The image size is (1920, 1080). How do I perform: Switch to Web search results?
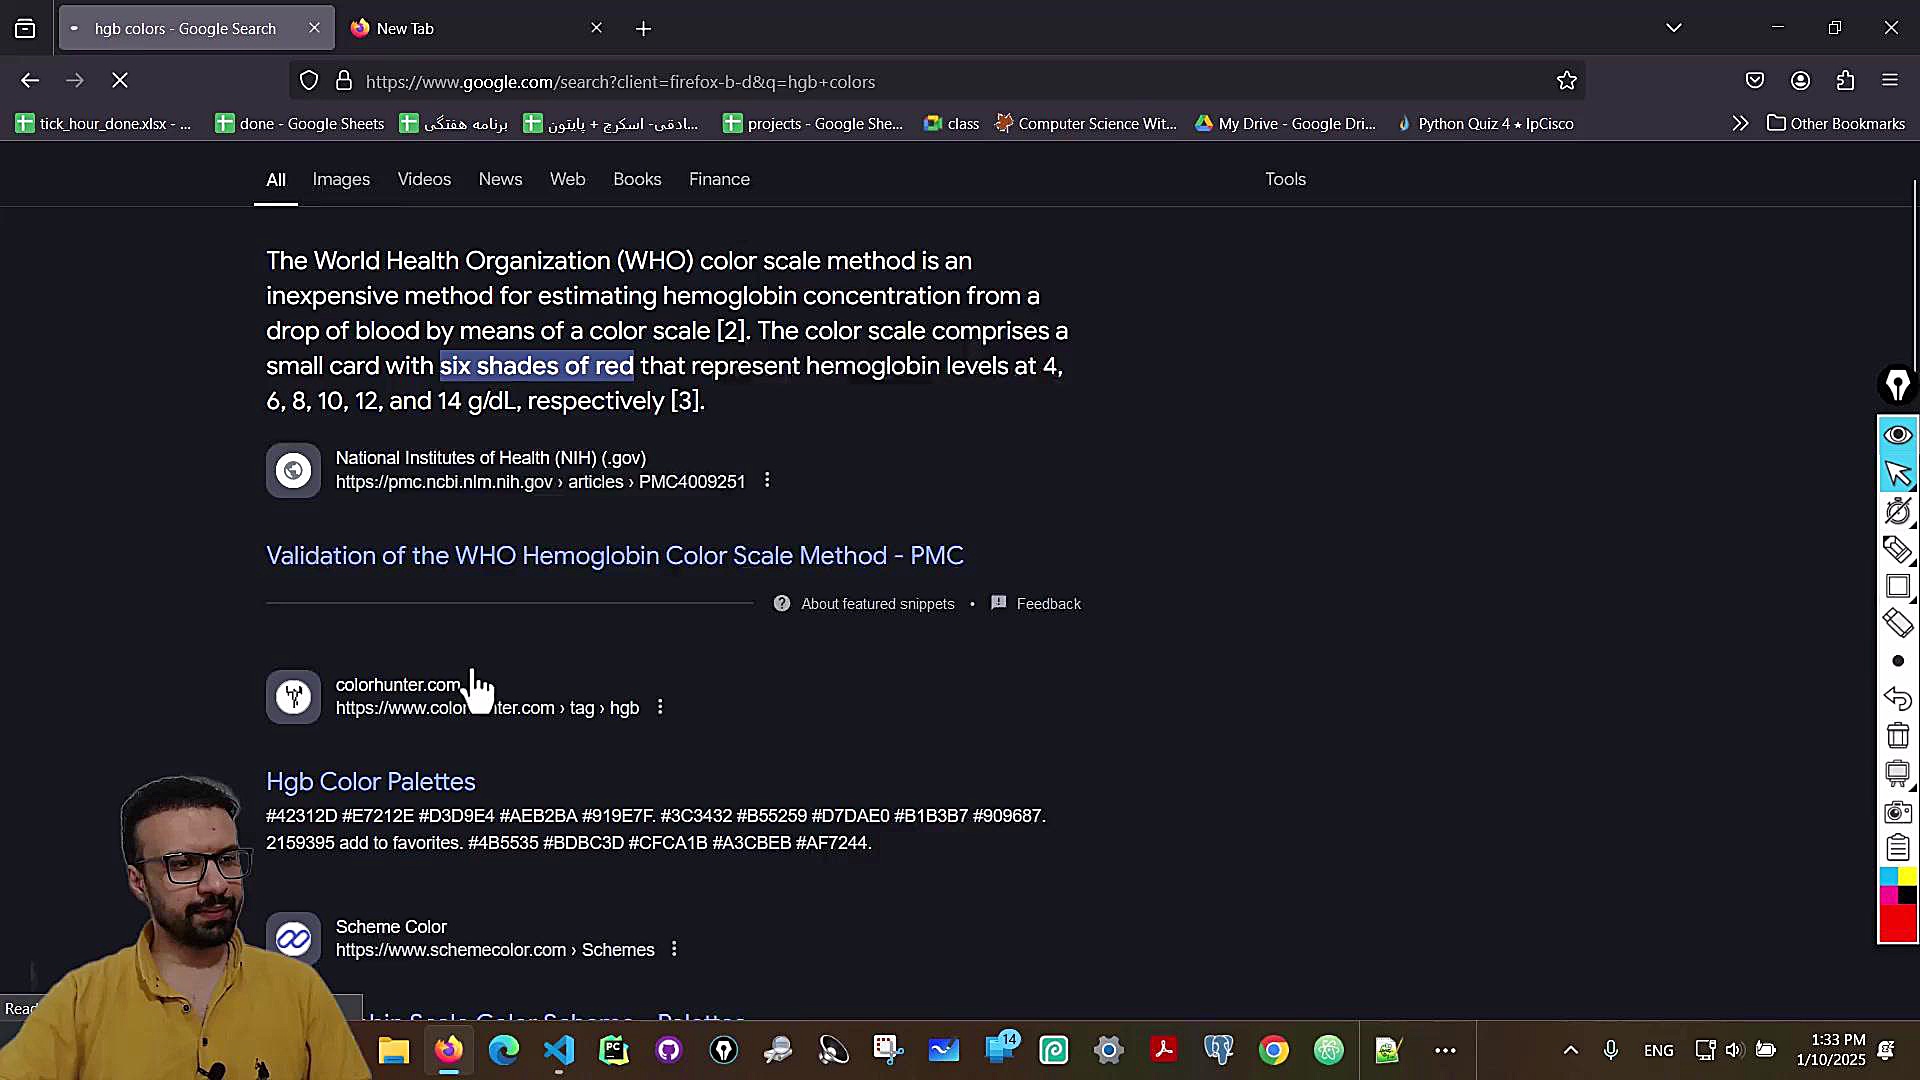567,179
